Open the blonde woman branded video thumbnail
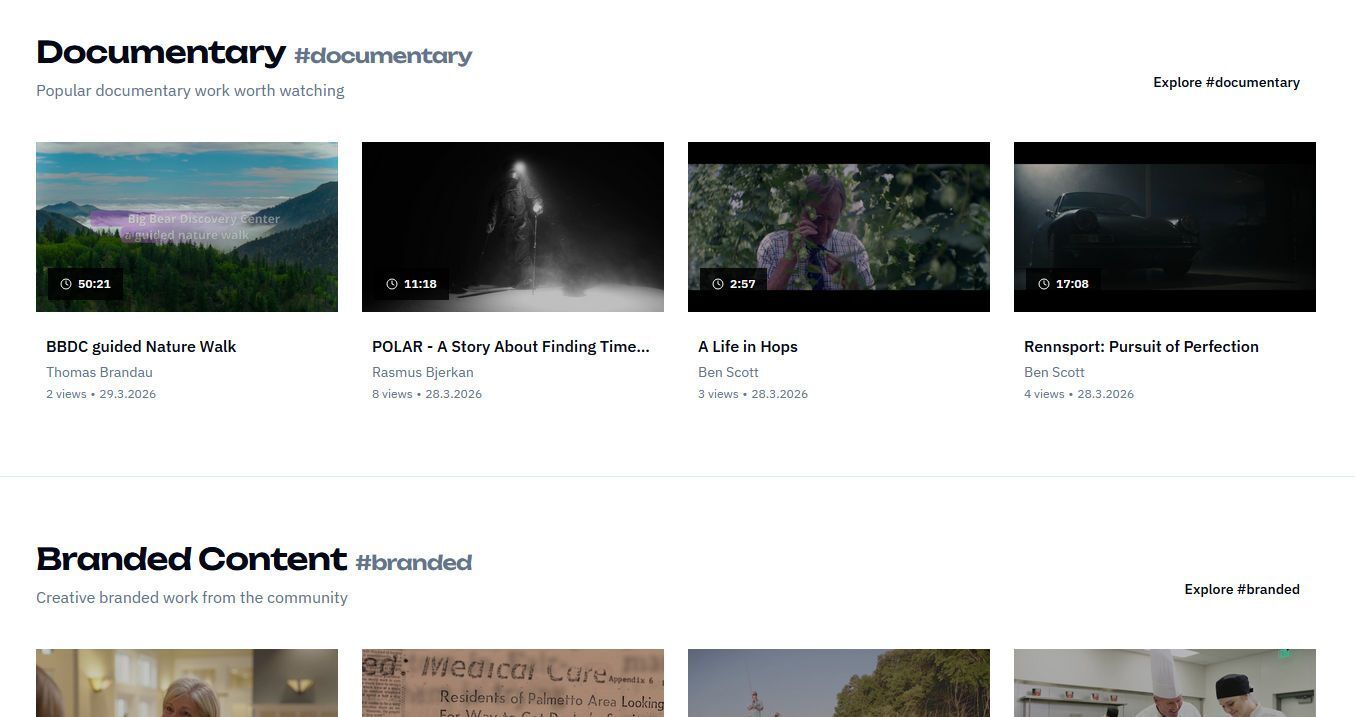The image size is (1355, 717). coord(186,683)
